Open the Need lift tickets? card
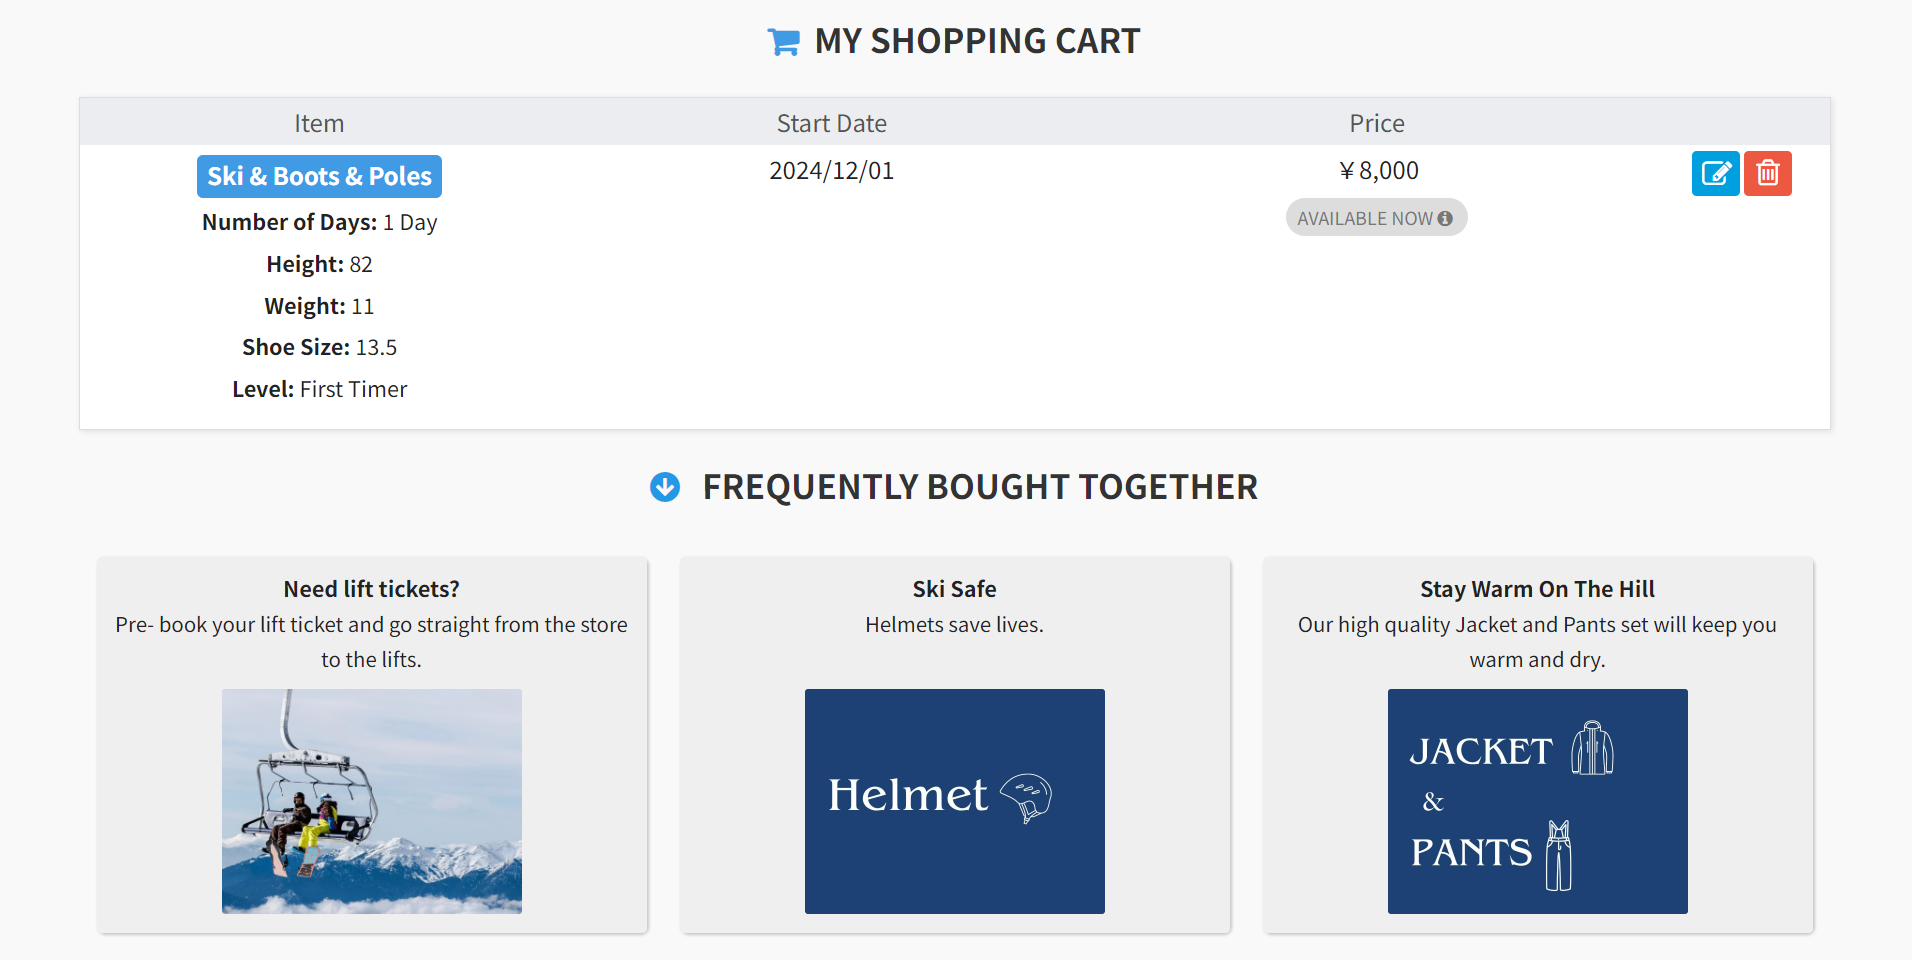The height and width of the screenshot is (960, 1912). click(371, 588)
